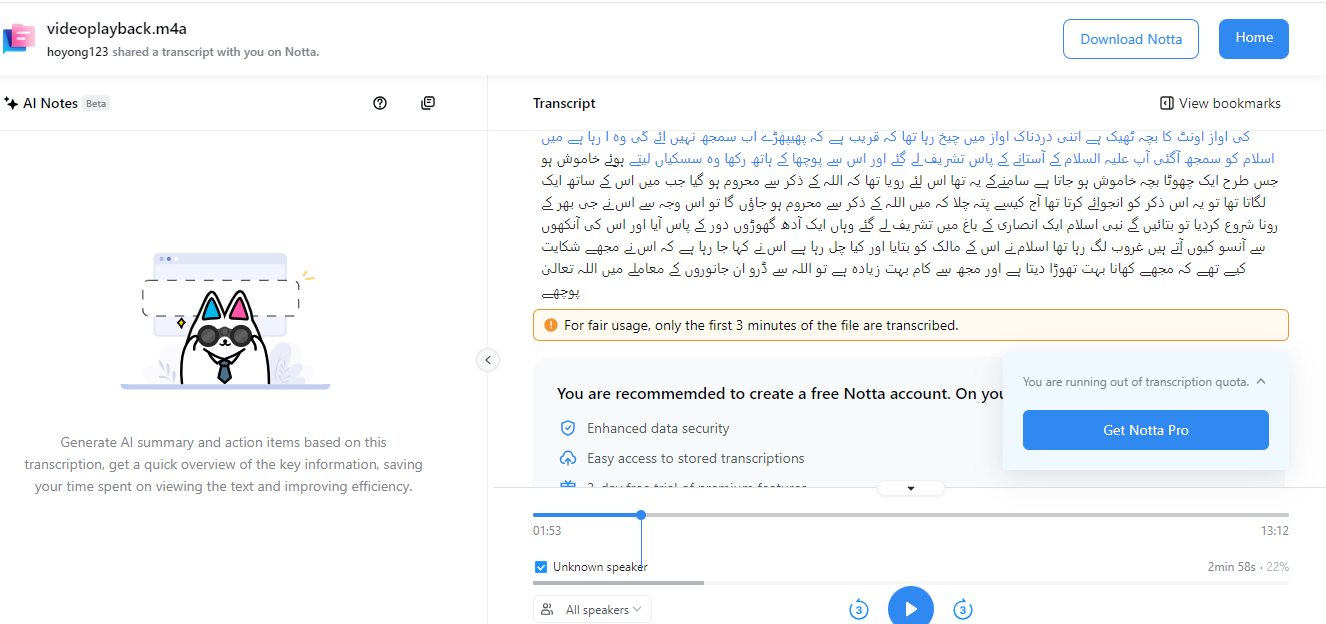Toggle the Unknown speaker checkbox
The width and height of the screenshot is (1326, 624).
[541, 567]
